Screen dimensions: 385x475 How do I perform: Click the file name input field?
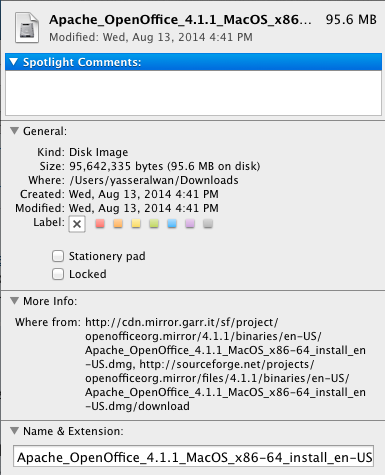(193, 456)
